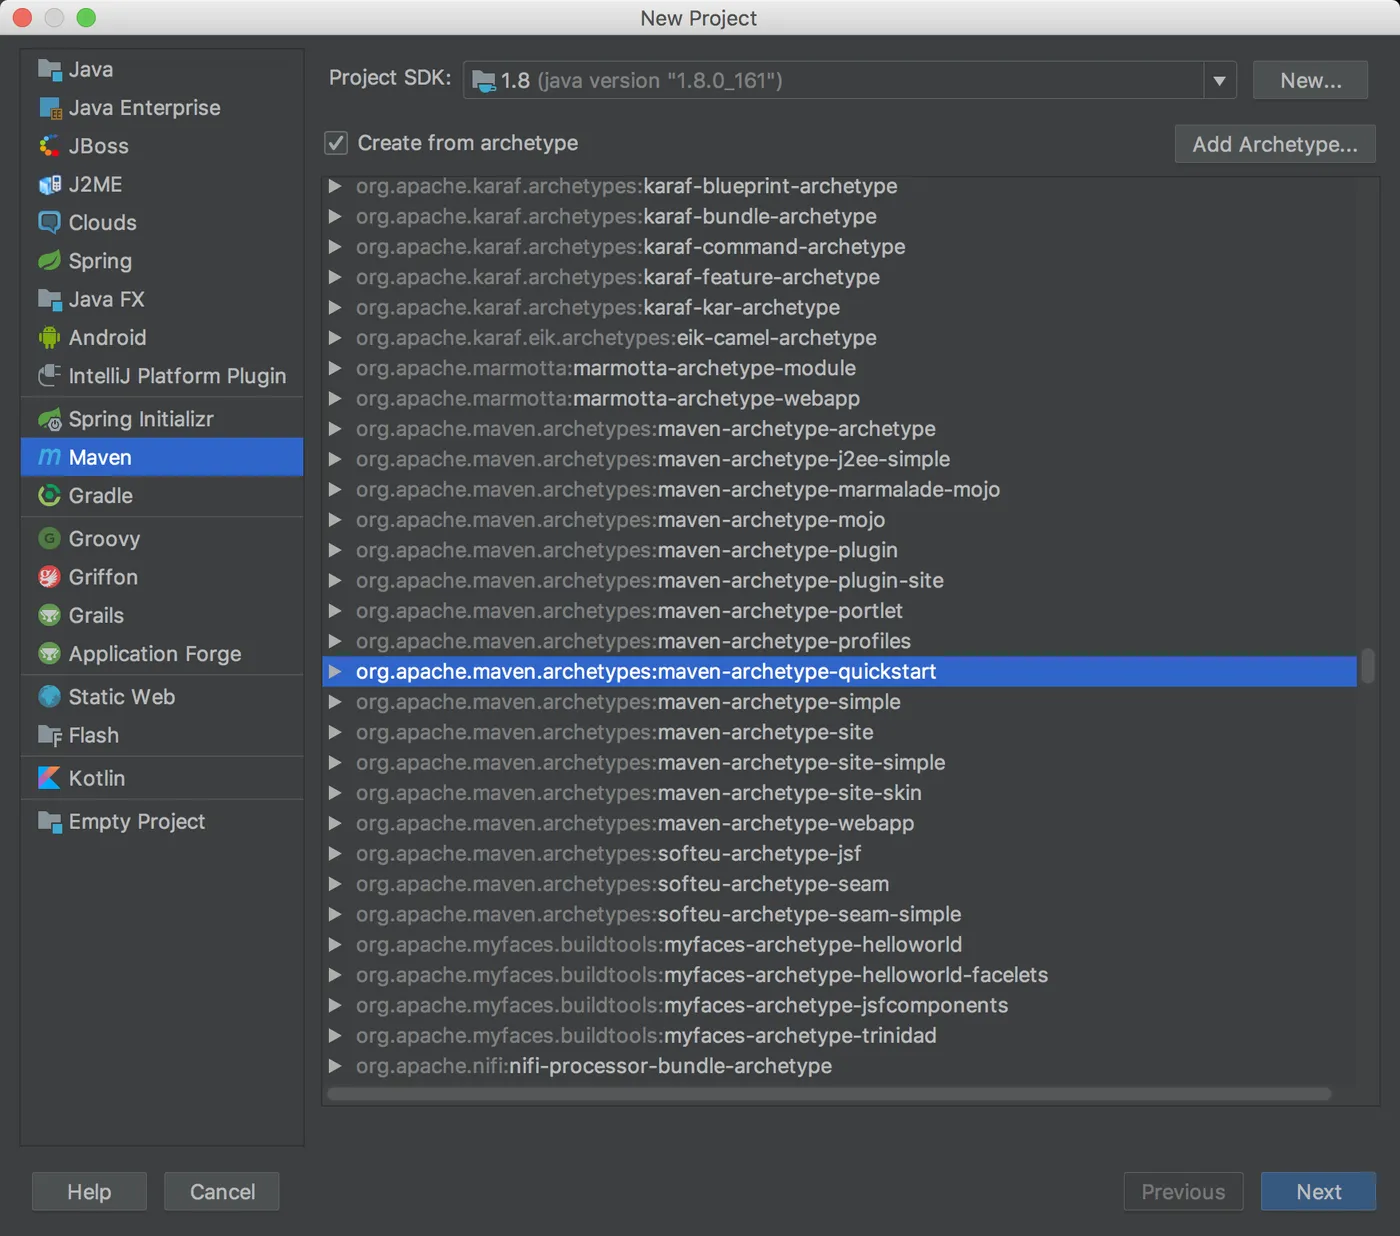Select the Java FX icon

[x=49, y=299]
